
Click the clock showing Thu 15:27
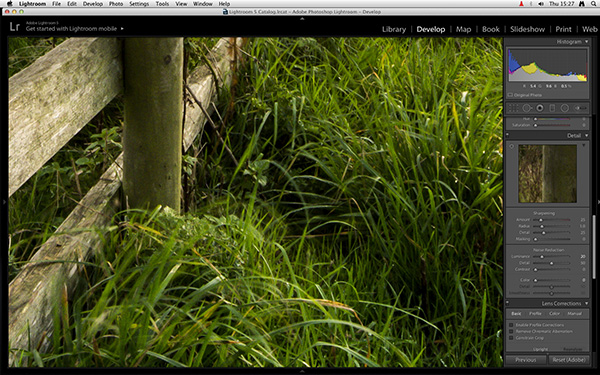coord(561,3)
